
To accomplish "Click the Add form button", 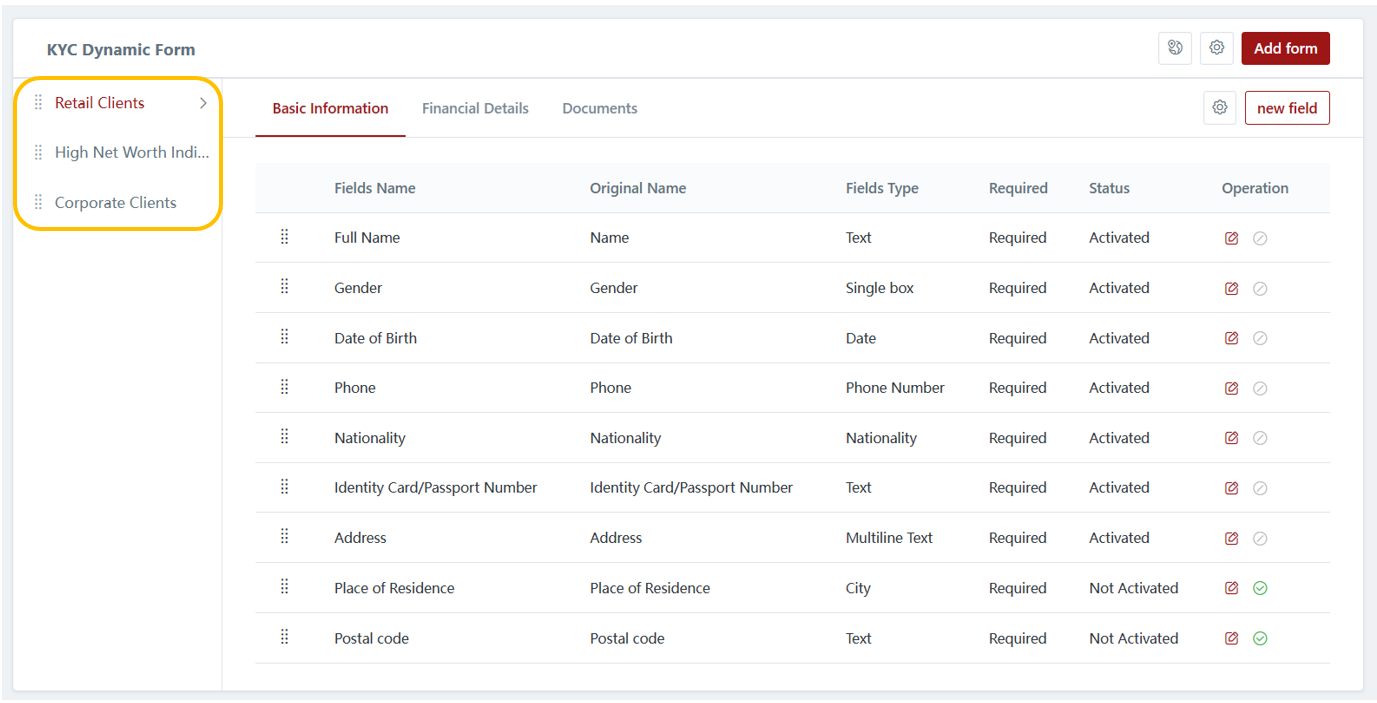I will [x=1285, y=48].
